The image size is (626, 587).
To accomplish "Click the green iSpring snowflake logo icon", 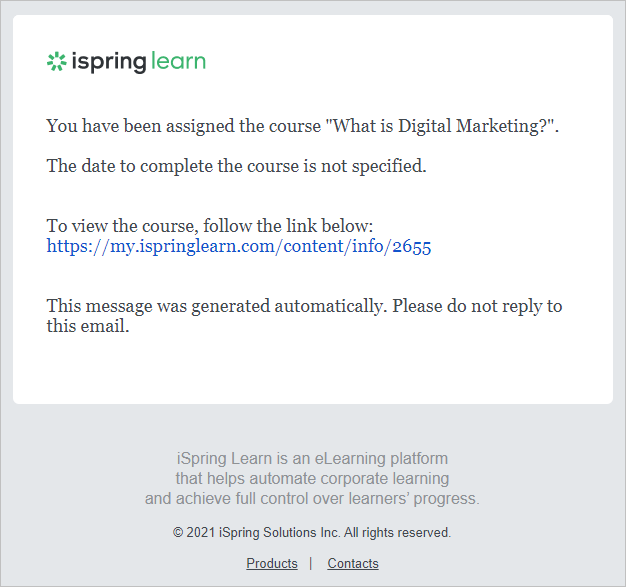I will tap(57, 62).
